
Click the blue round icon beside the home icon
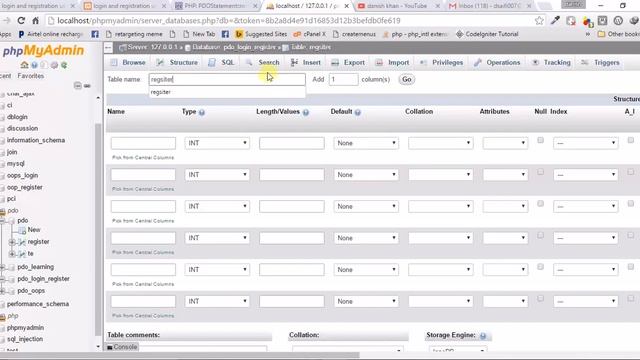[x=35, y=65]
